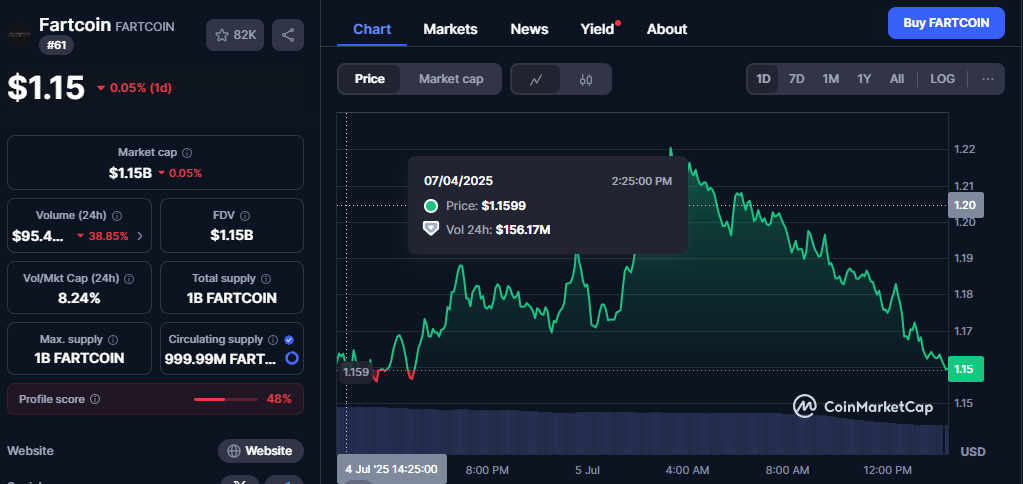Switch chart to Price view
This screenshot has width=1023, height=484.
[369, 79]
